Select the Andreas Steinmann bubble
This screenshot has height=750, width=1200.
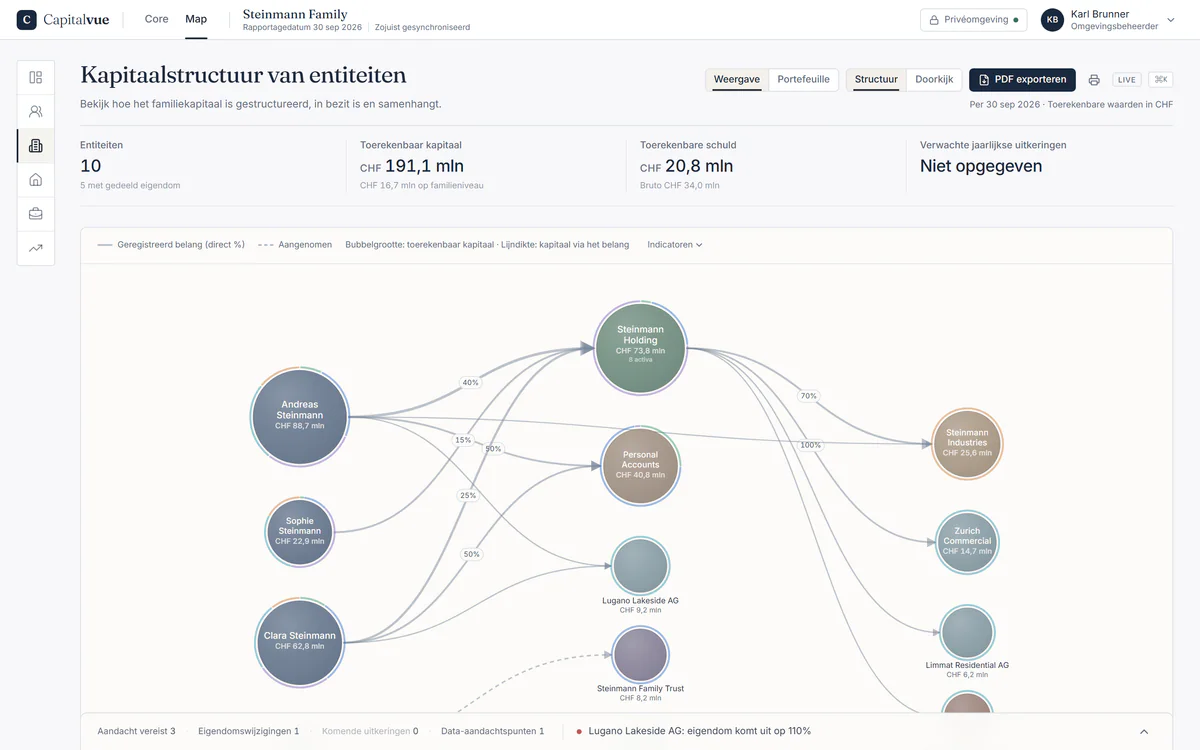coord(300,416)
